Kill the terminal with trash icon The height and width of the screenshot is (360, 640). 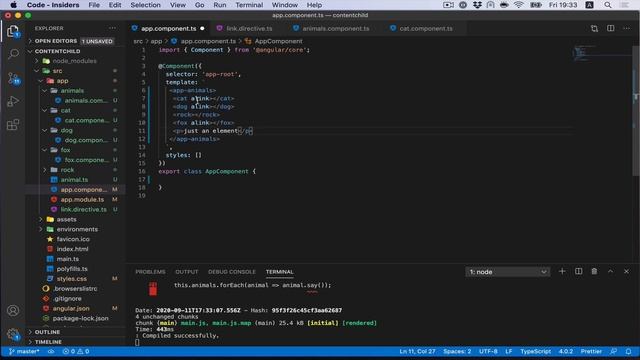(594, 271)
